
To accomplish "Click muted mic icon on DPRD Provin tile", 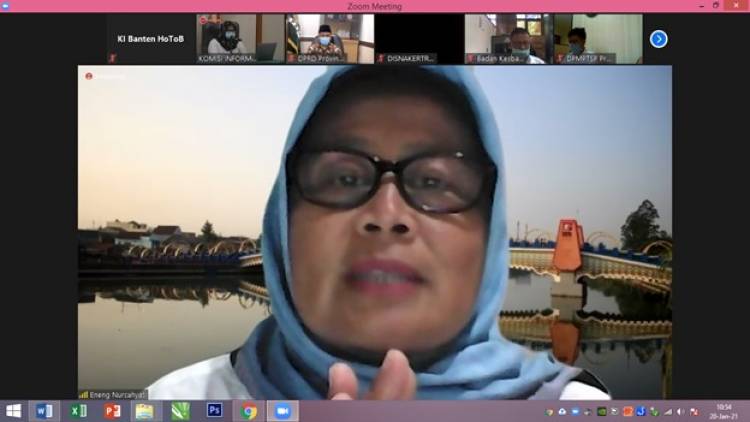I will coord(291,58).
